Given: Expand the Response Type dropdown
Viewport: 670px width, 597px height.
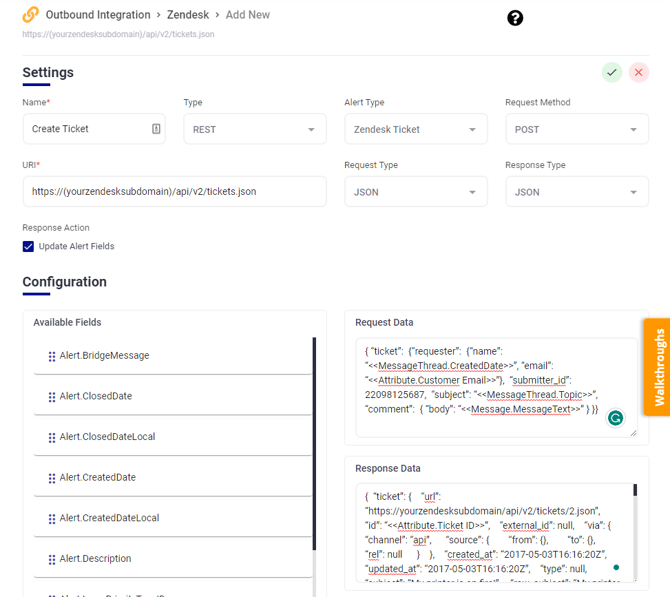Looking at the screenshot, I should [576, 192].
